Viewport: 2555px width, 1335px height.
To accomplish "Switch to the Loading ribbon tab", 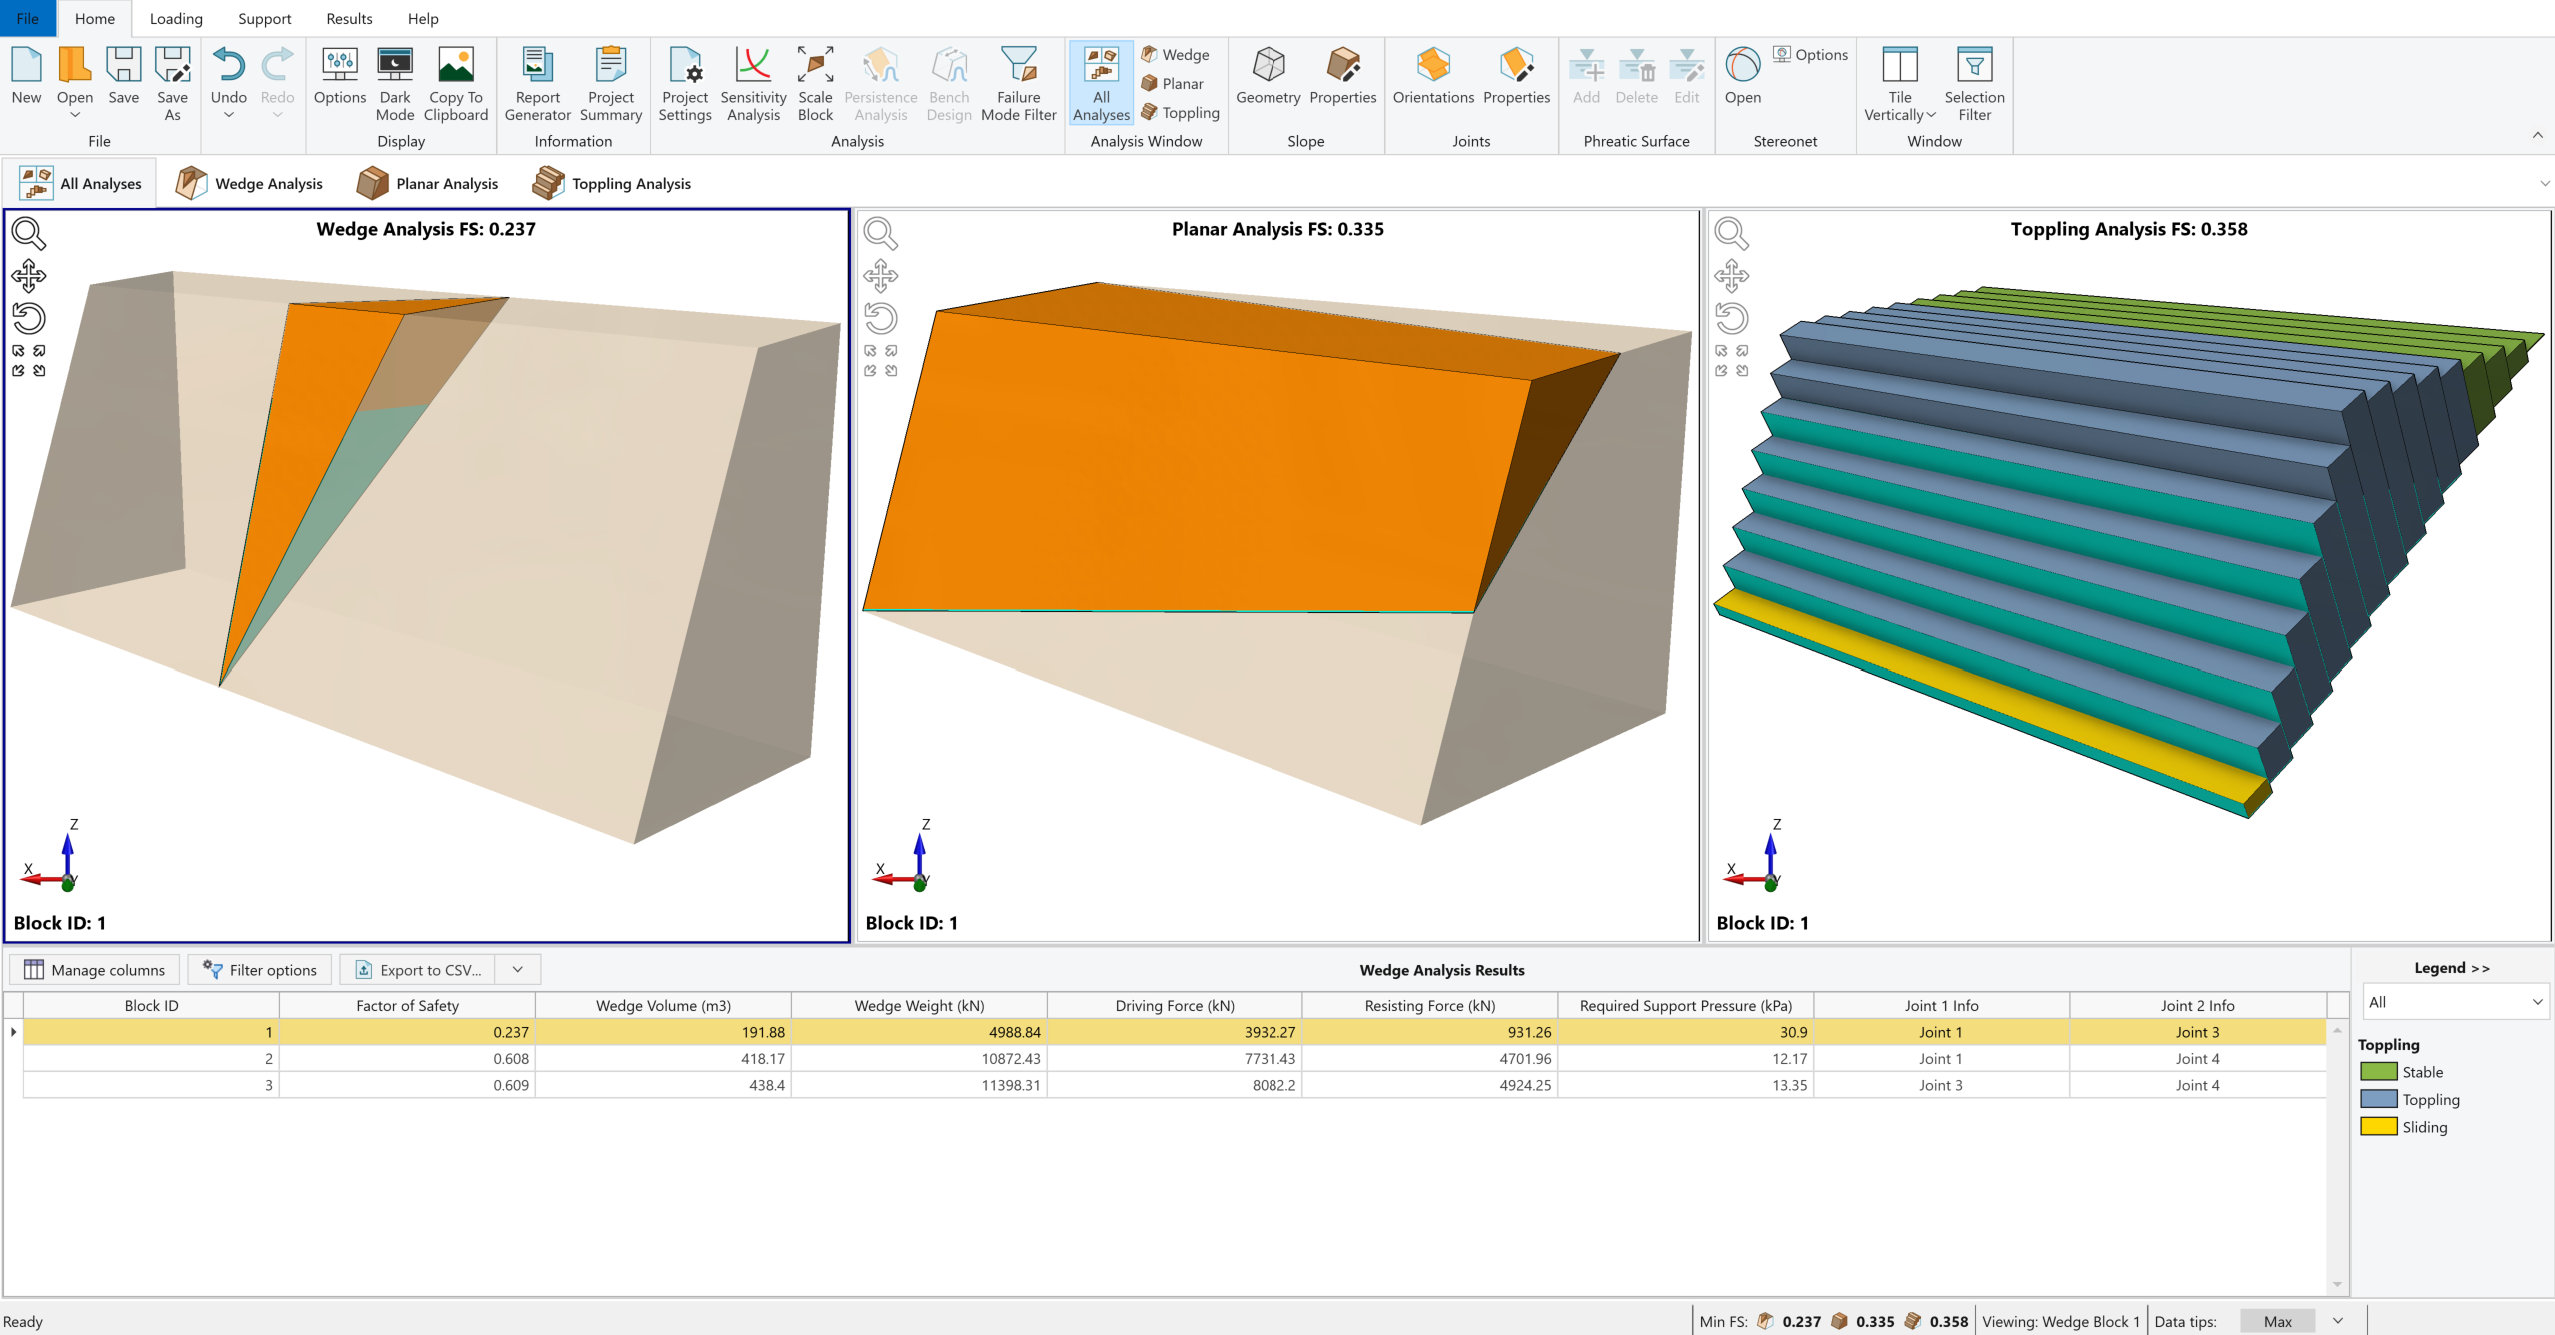I will (176, 18).
